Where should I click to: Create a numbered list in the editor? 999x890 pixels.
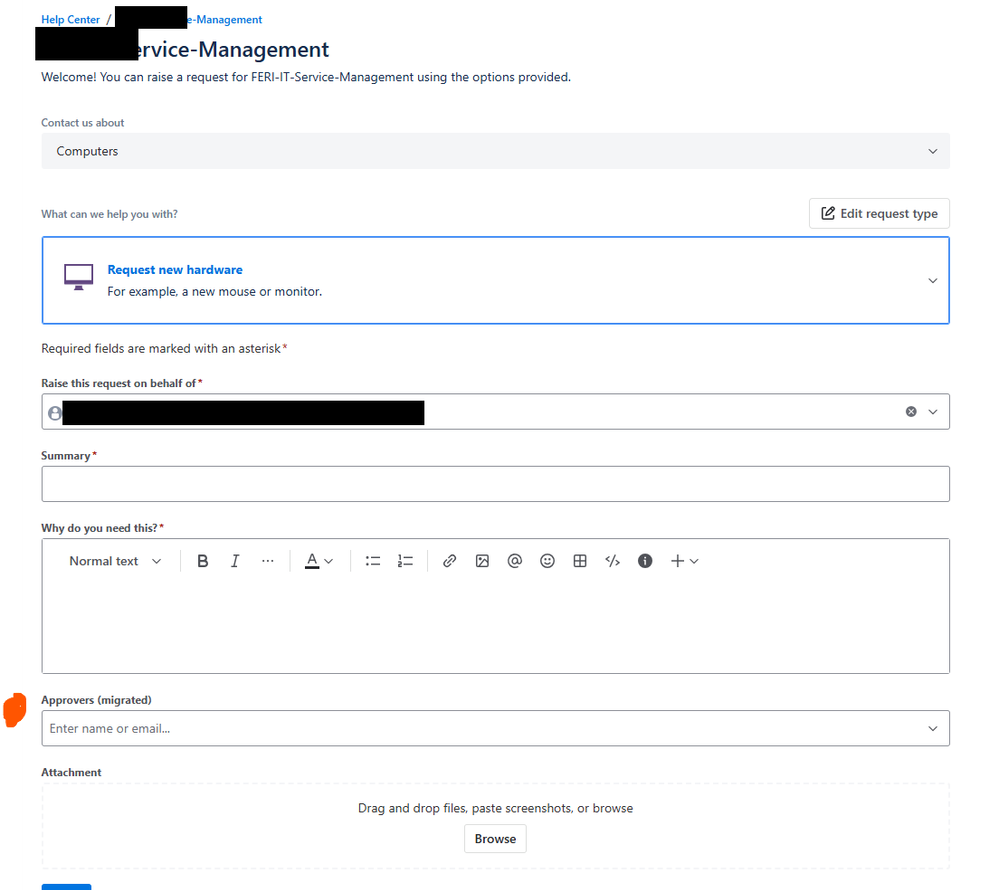[x=404, y=561]
